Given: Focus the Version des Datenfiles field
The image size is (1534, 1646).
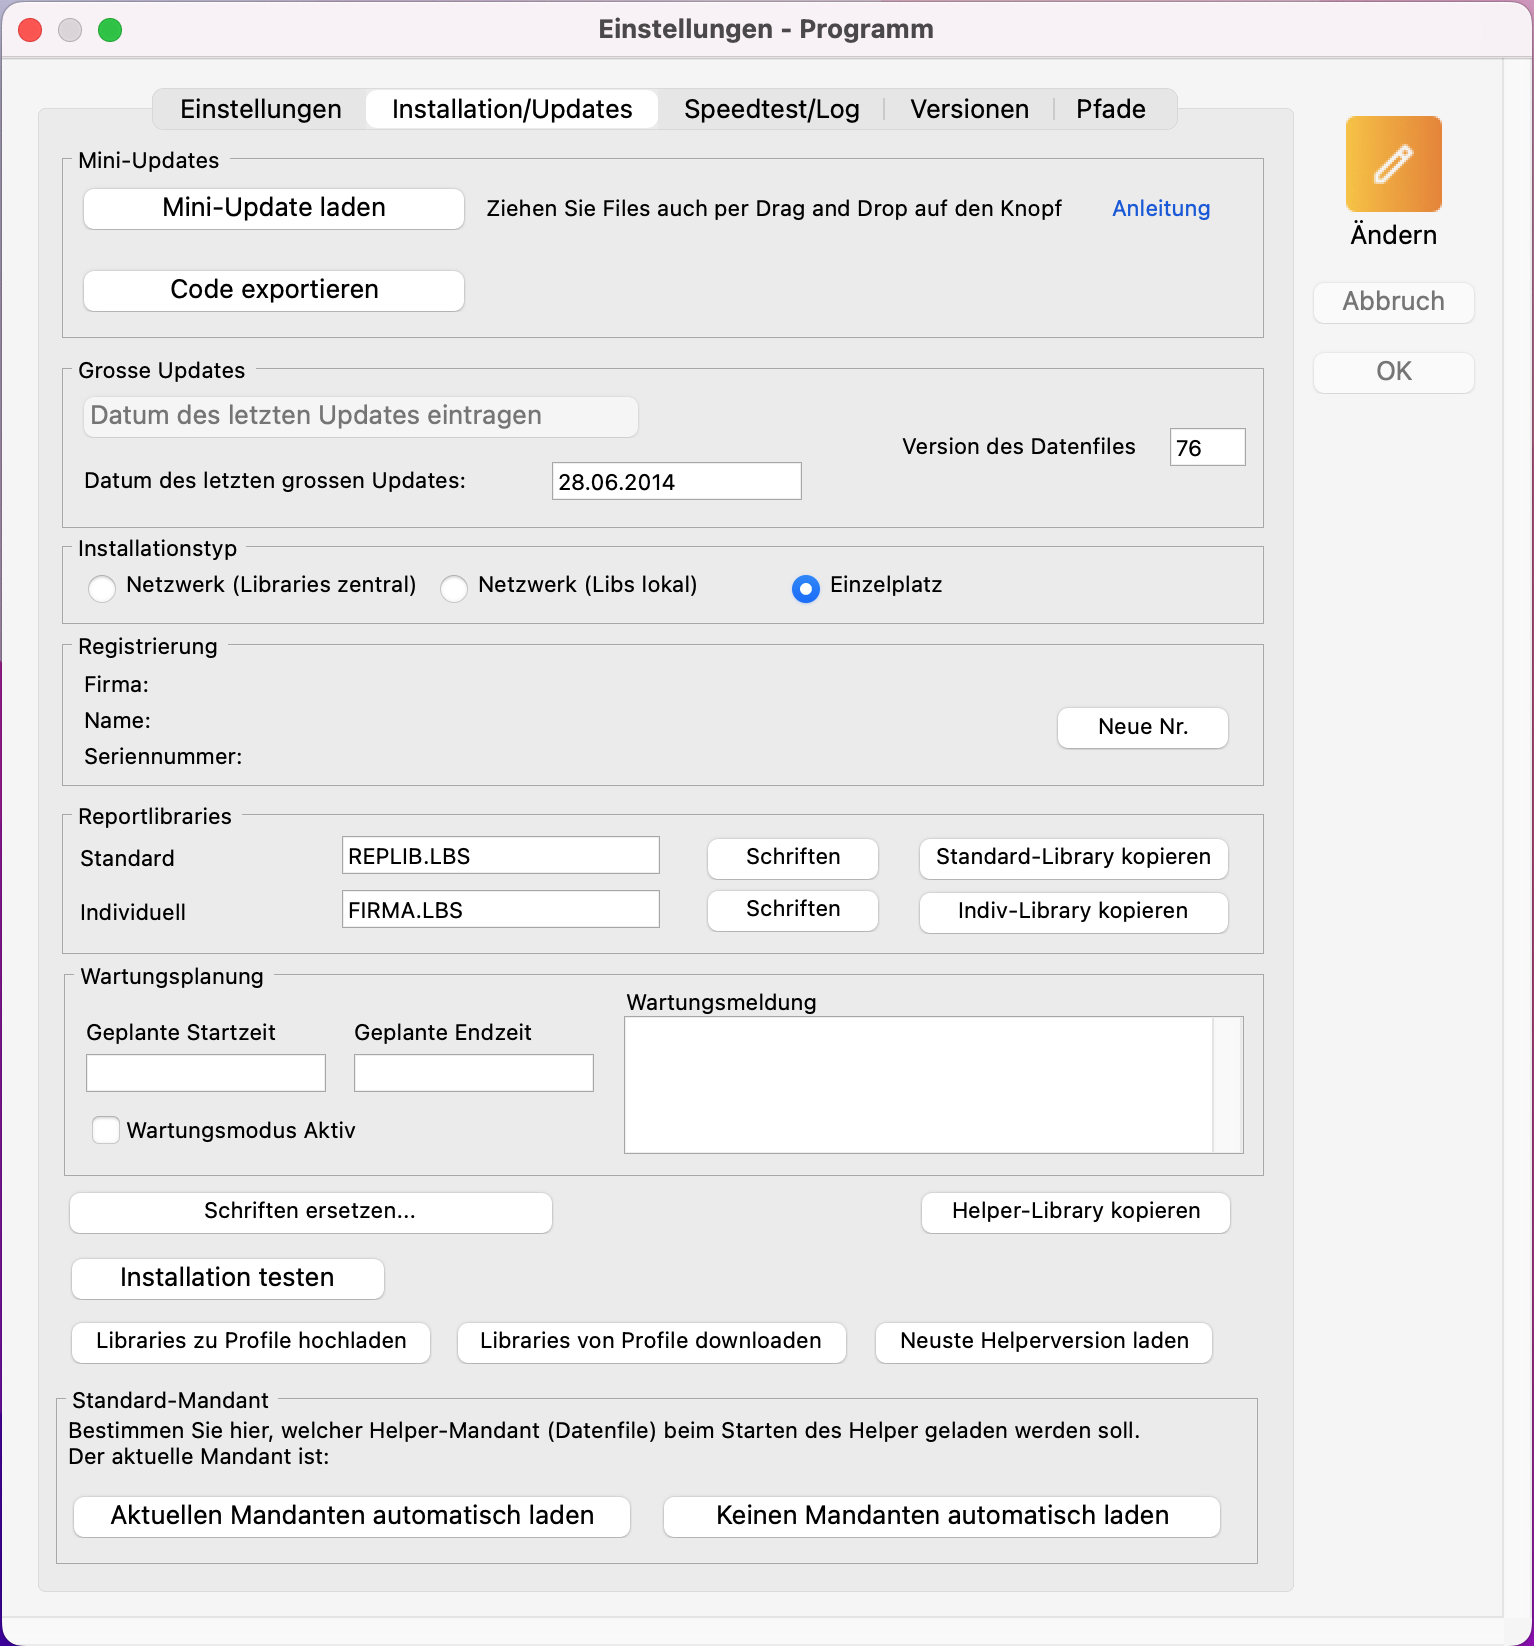Looking at the screenshot, I should (x=1207, y=447).
